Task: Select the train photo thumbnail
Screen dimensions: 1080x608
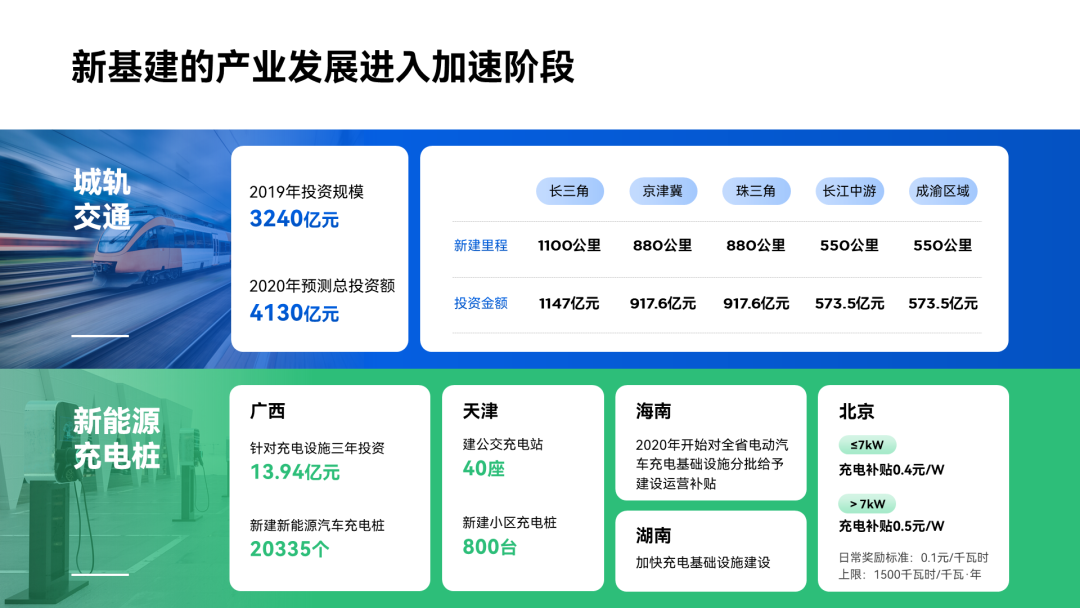Action: (x=115, y=249)
